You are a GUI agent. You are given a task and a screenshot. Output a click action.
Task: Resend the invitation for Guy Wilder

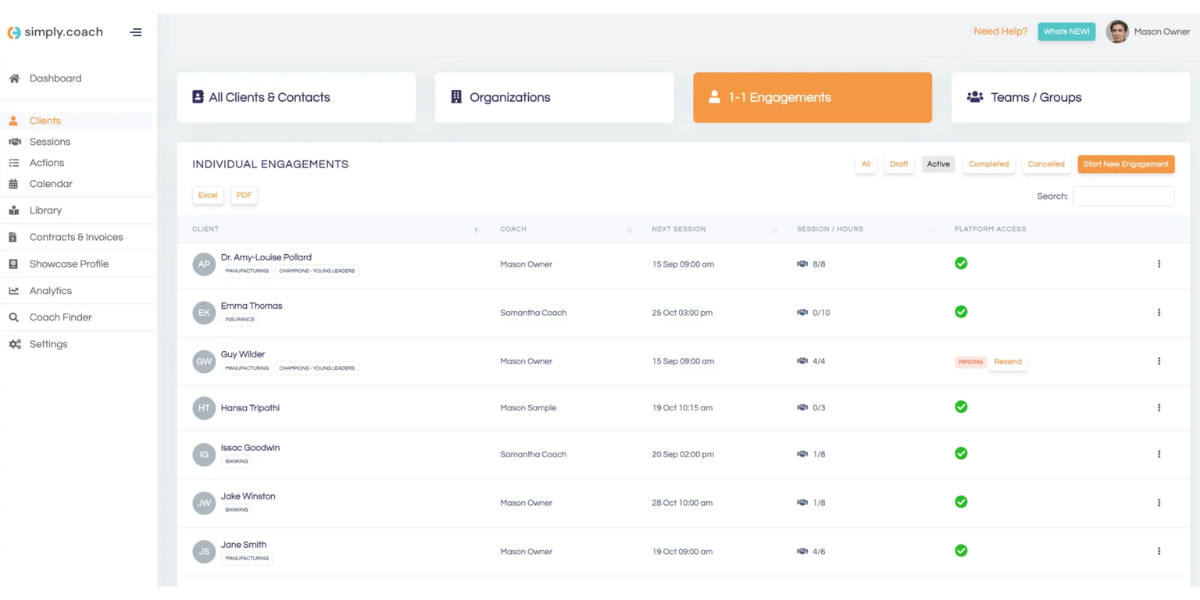(1007, 361)
